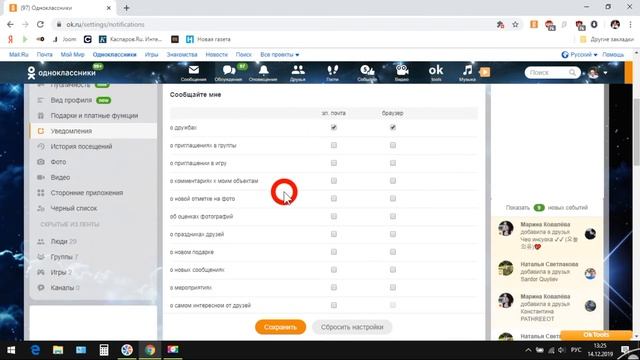This screenshot has width=640, height=360.
Task: Click the translate page icon in address bar
Action: (500, 24)
